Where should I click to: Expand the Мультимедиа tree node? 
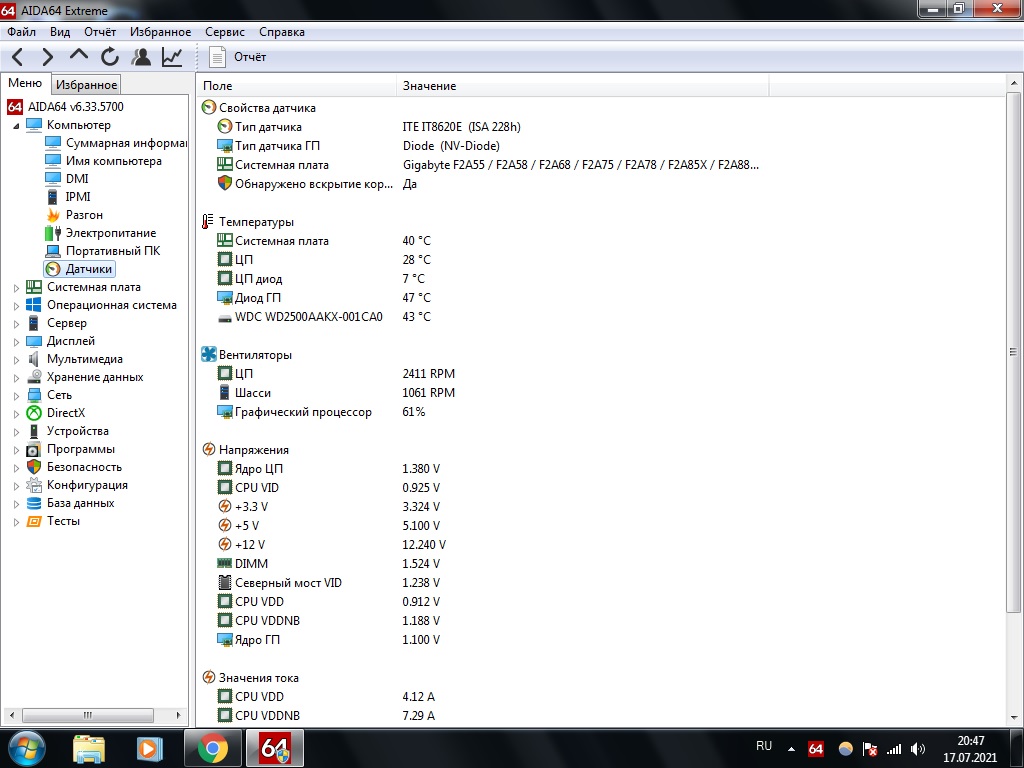pos(16,360)
